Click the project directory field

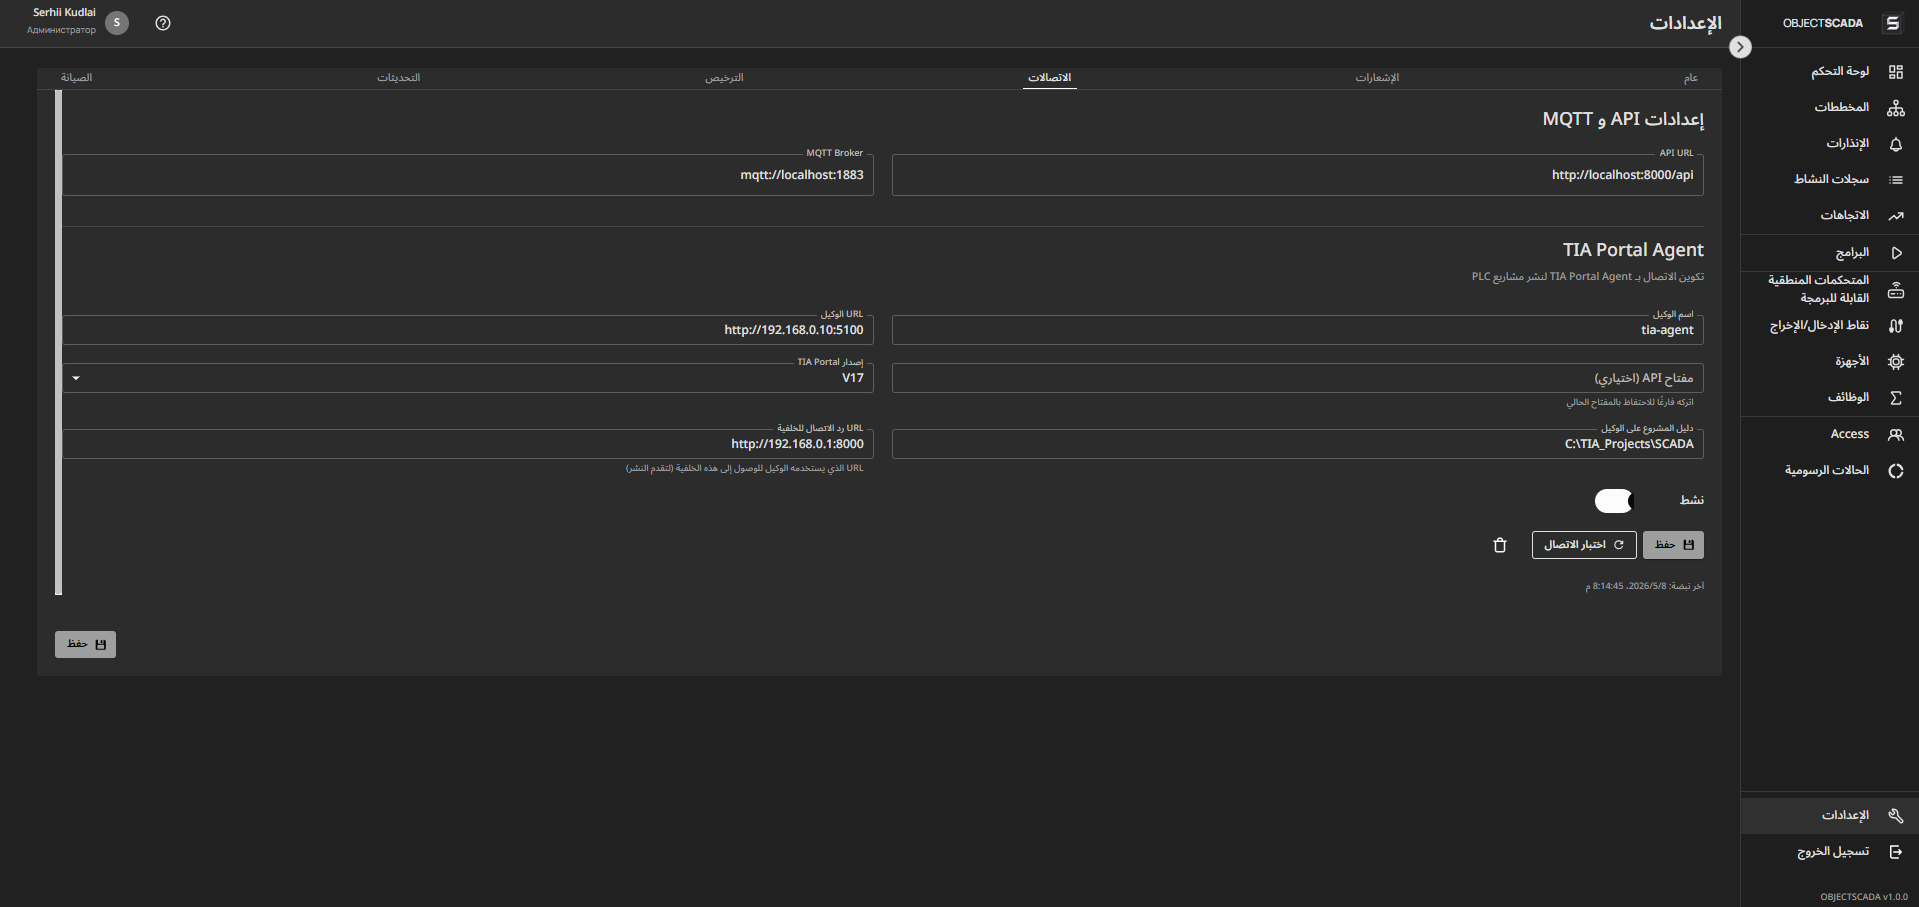(1297, 444)
